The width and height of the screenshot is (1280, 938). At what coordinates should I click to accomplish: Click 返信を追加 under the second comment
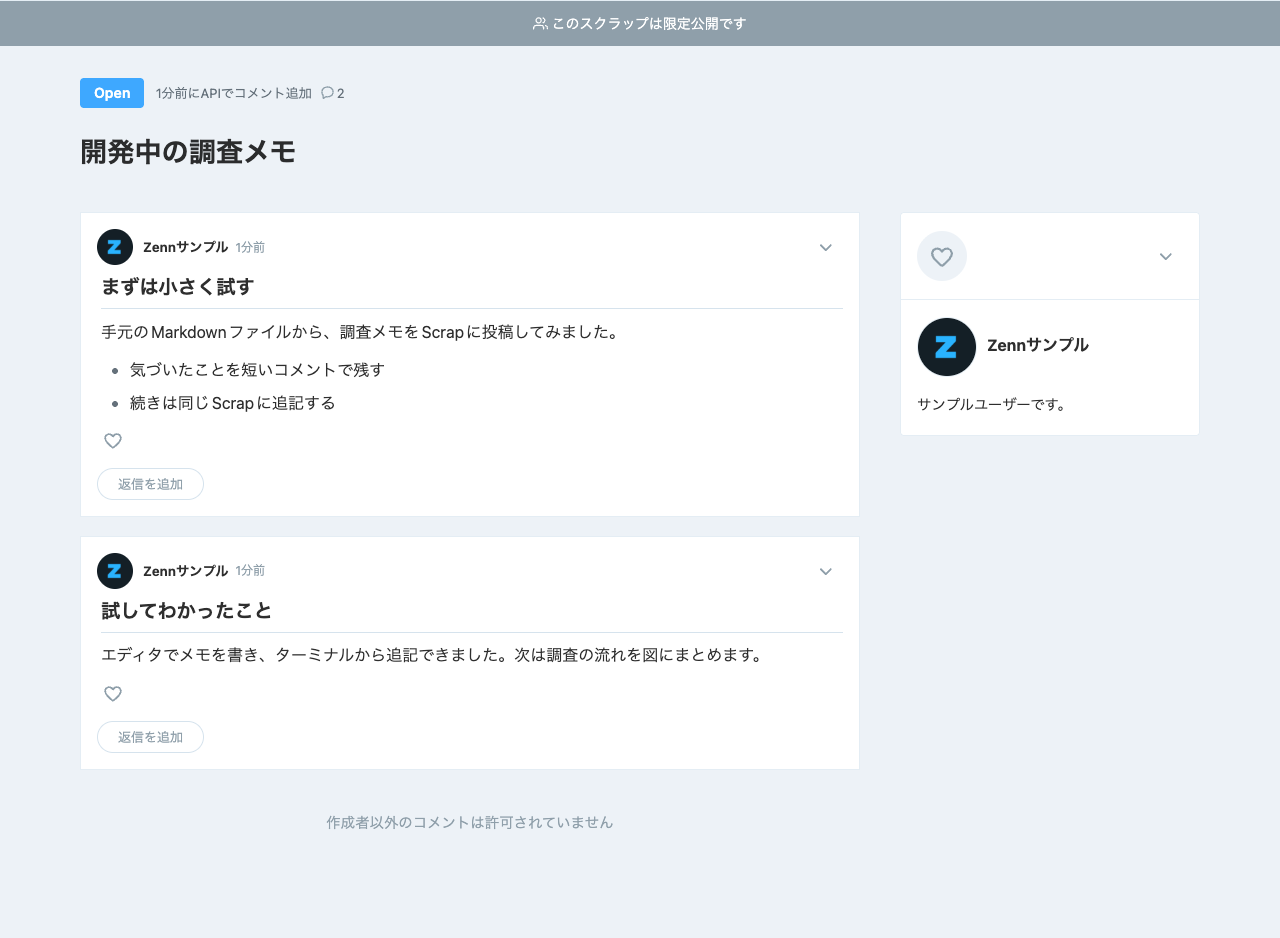pyautogui.click(x=150, y=737)
